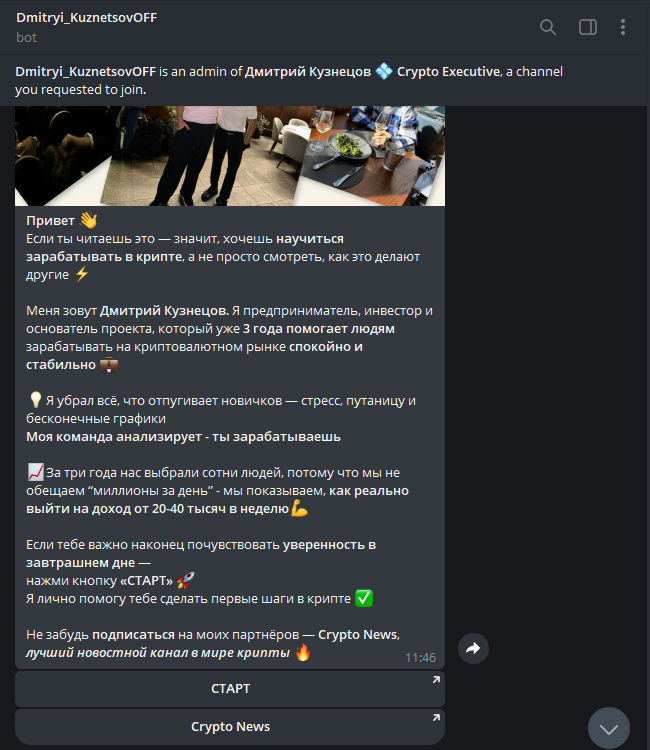Open search in this chat
This screenshot has height=750, width=650.
(x=548, y=27)
